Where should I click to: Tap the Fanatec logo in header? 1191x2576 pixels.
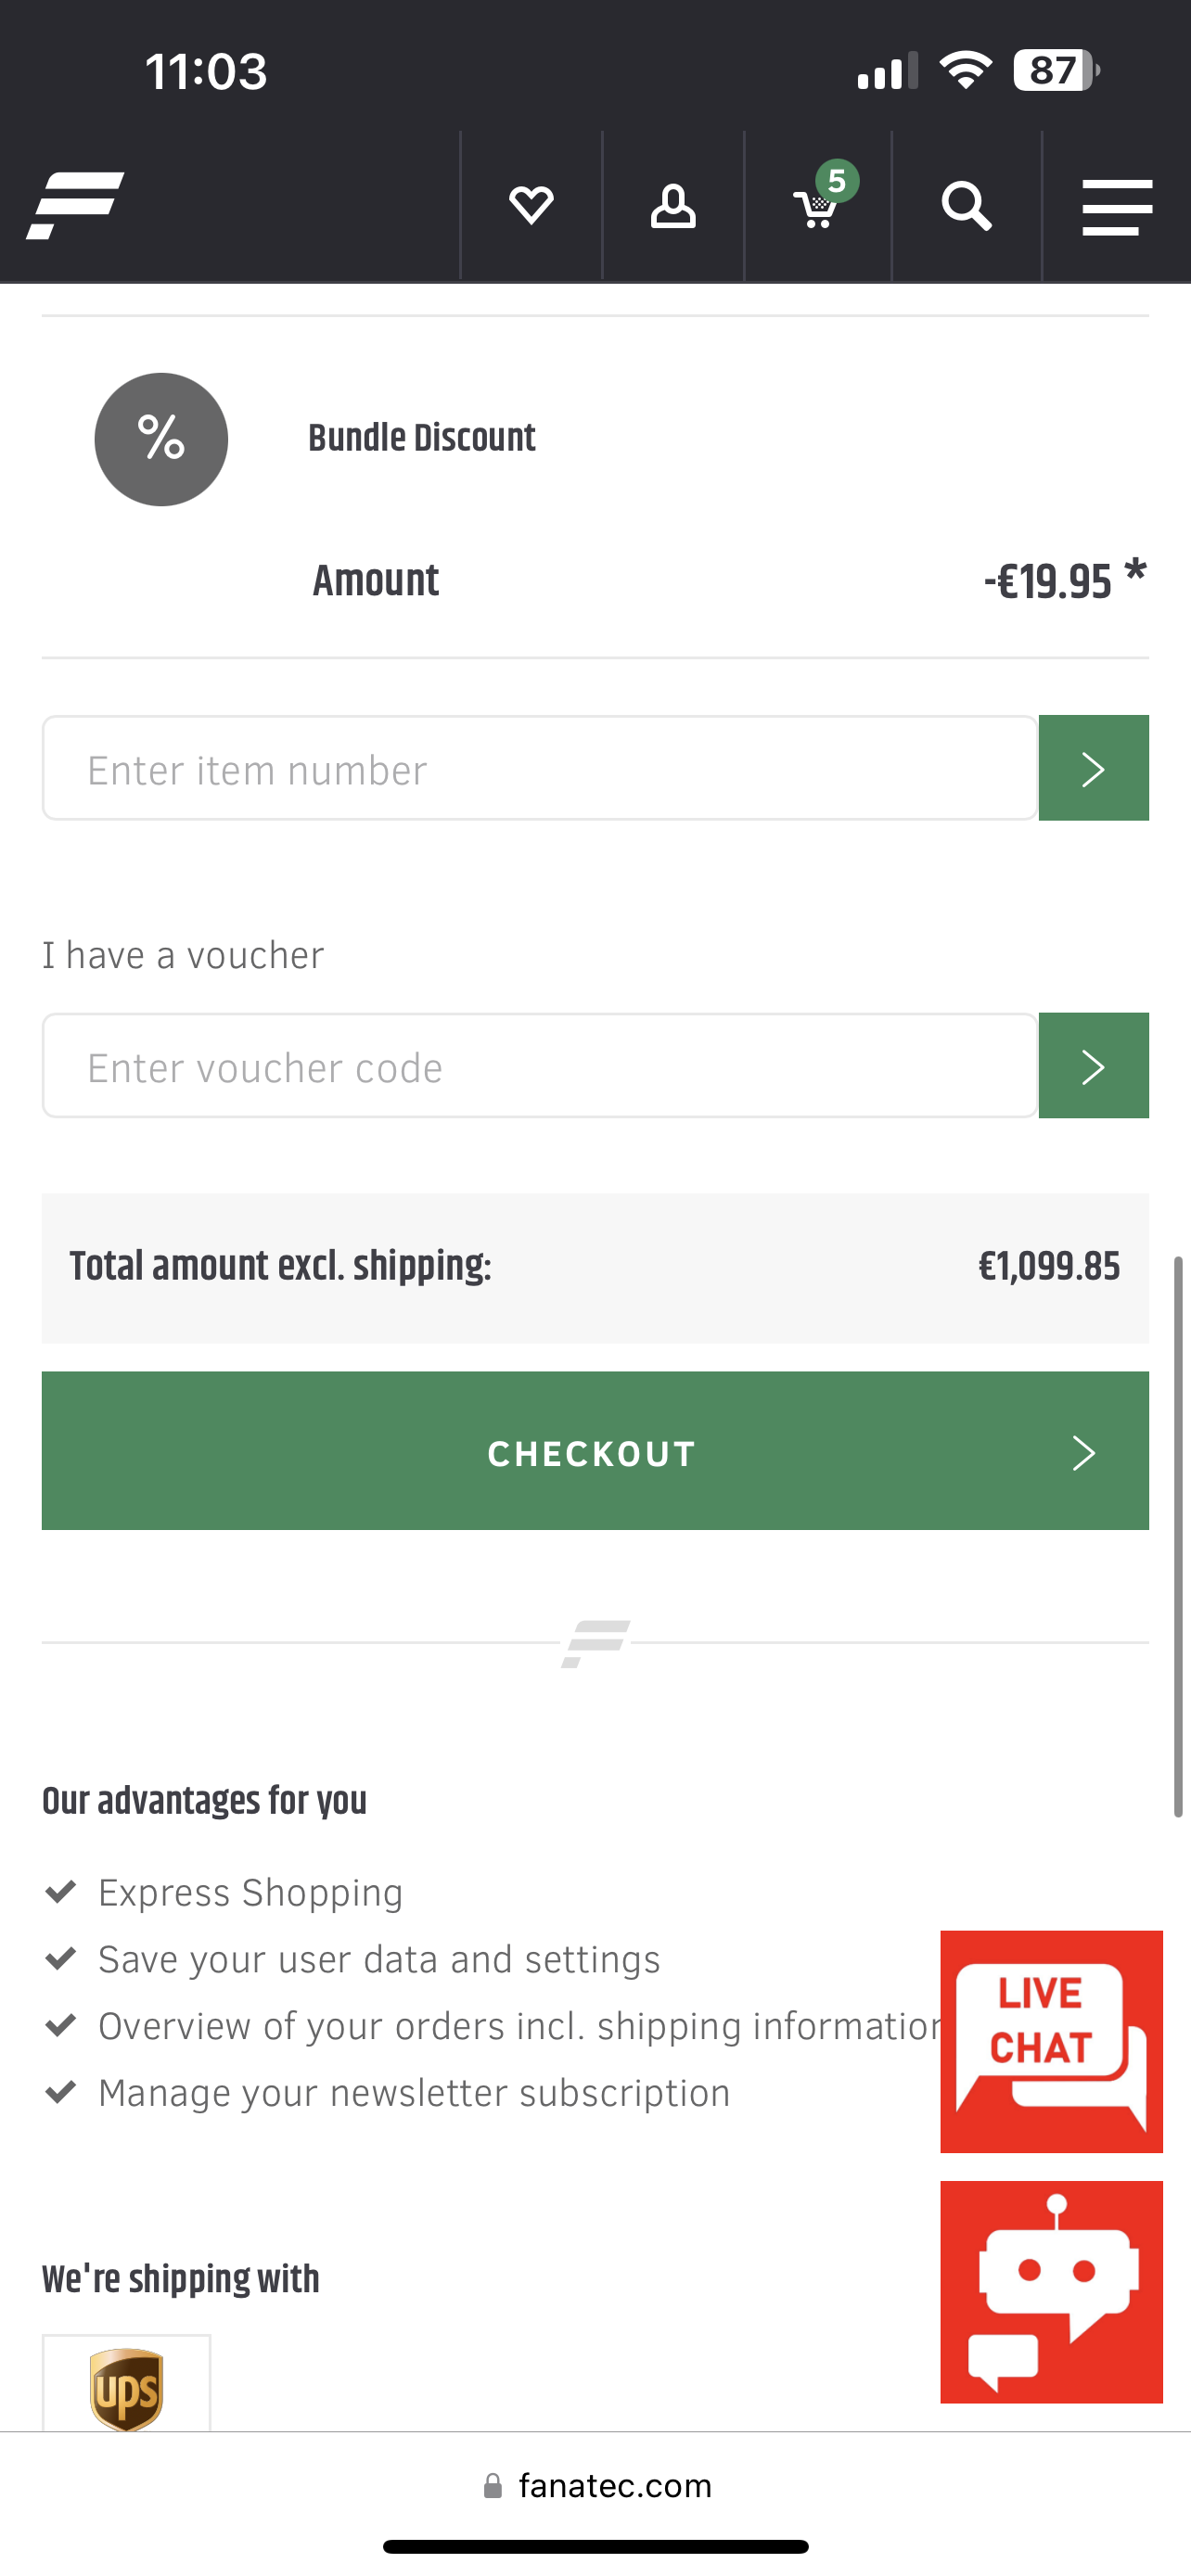tap(75, 205)
